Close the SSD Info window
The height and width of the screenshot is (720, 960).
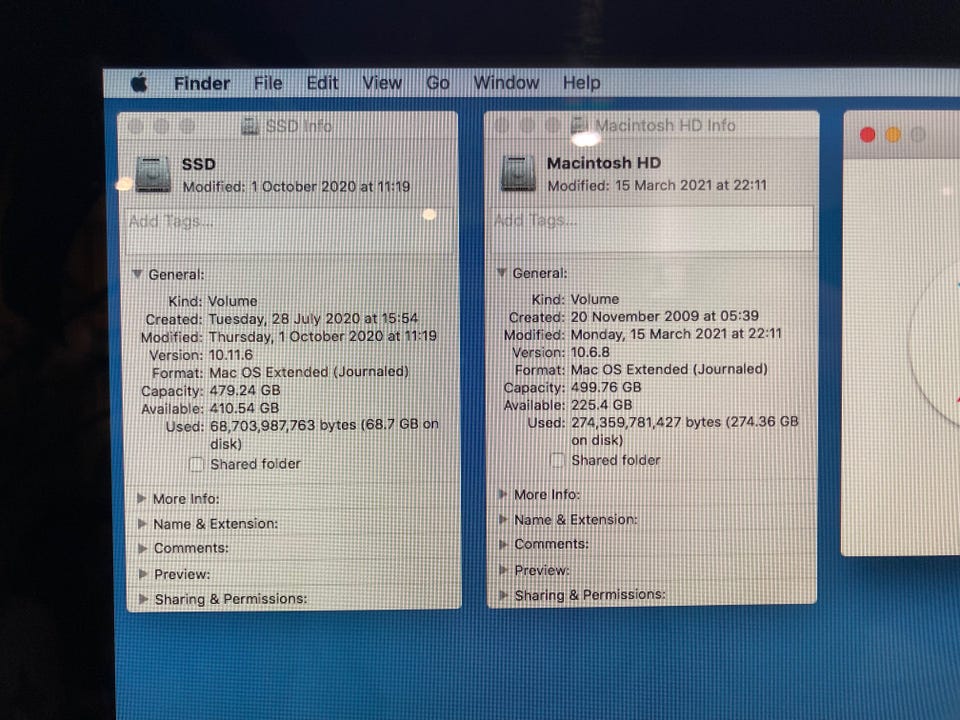[136, 127]
